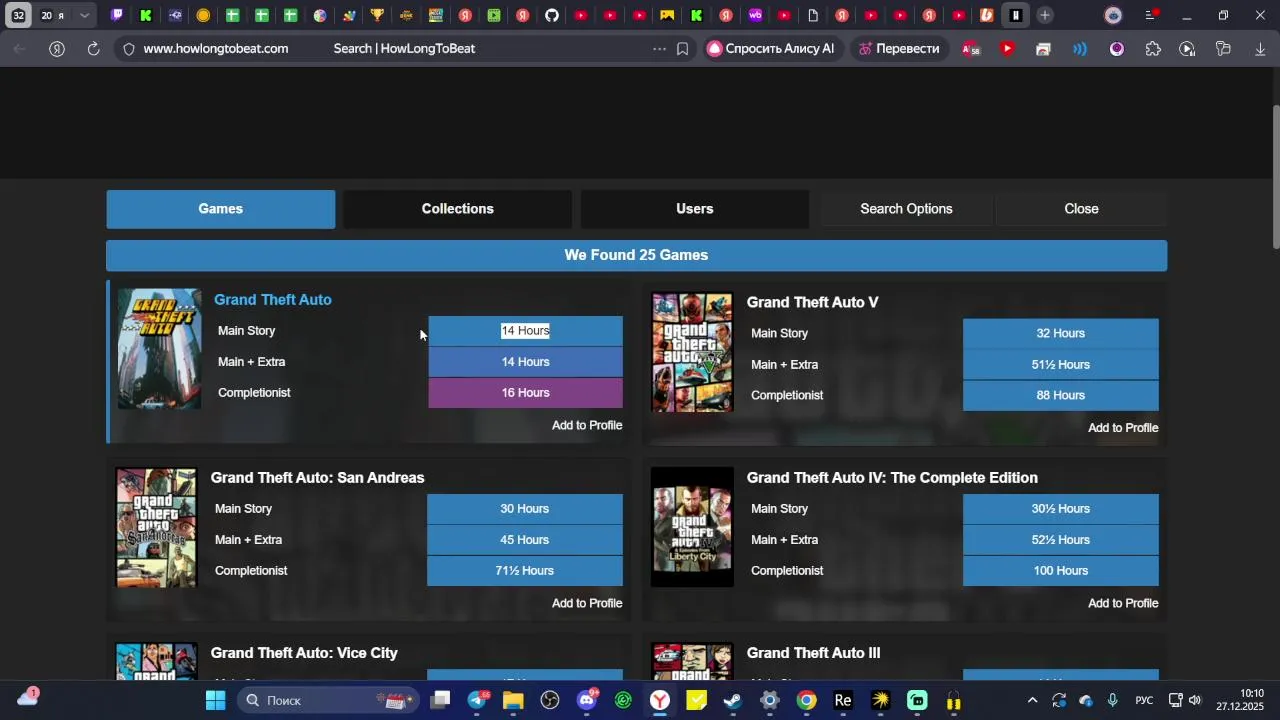Click the We Found 25 Games banner
Image resolution: width=1280 pixels, height=720 pixels.
tap(637, 255)
